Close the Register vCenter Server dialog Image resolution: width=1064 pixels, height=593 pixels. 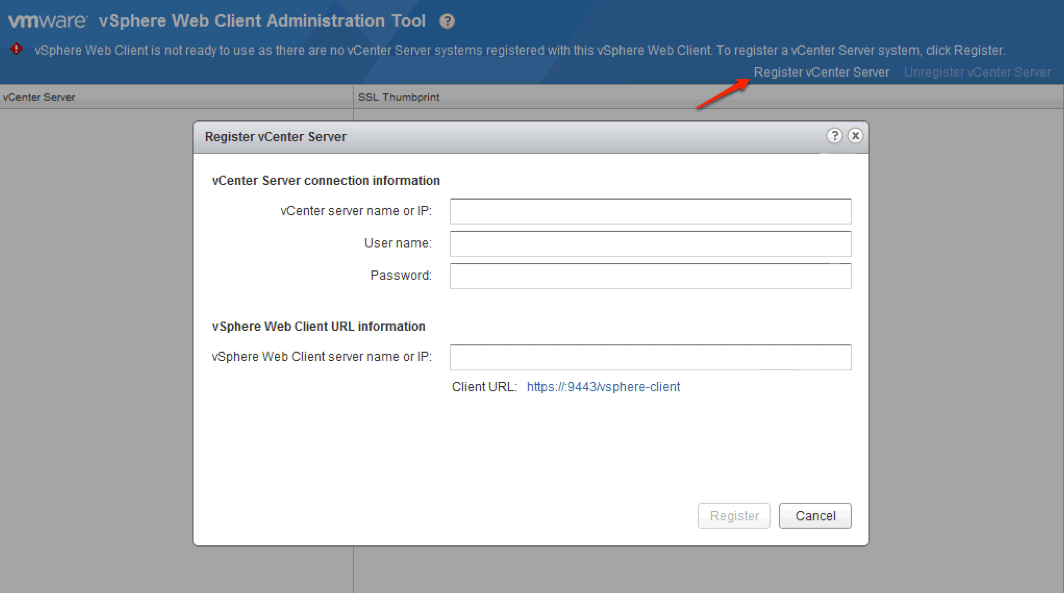pyautogui.click(x=856, y=136)
